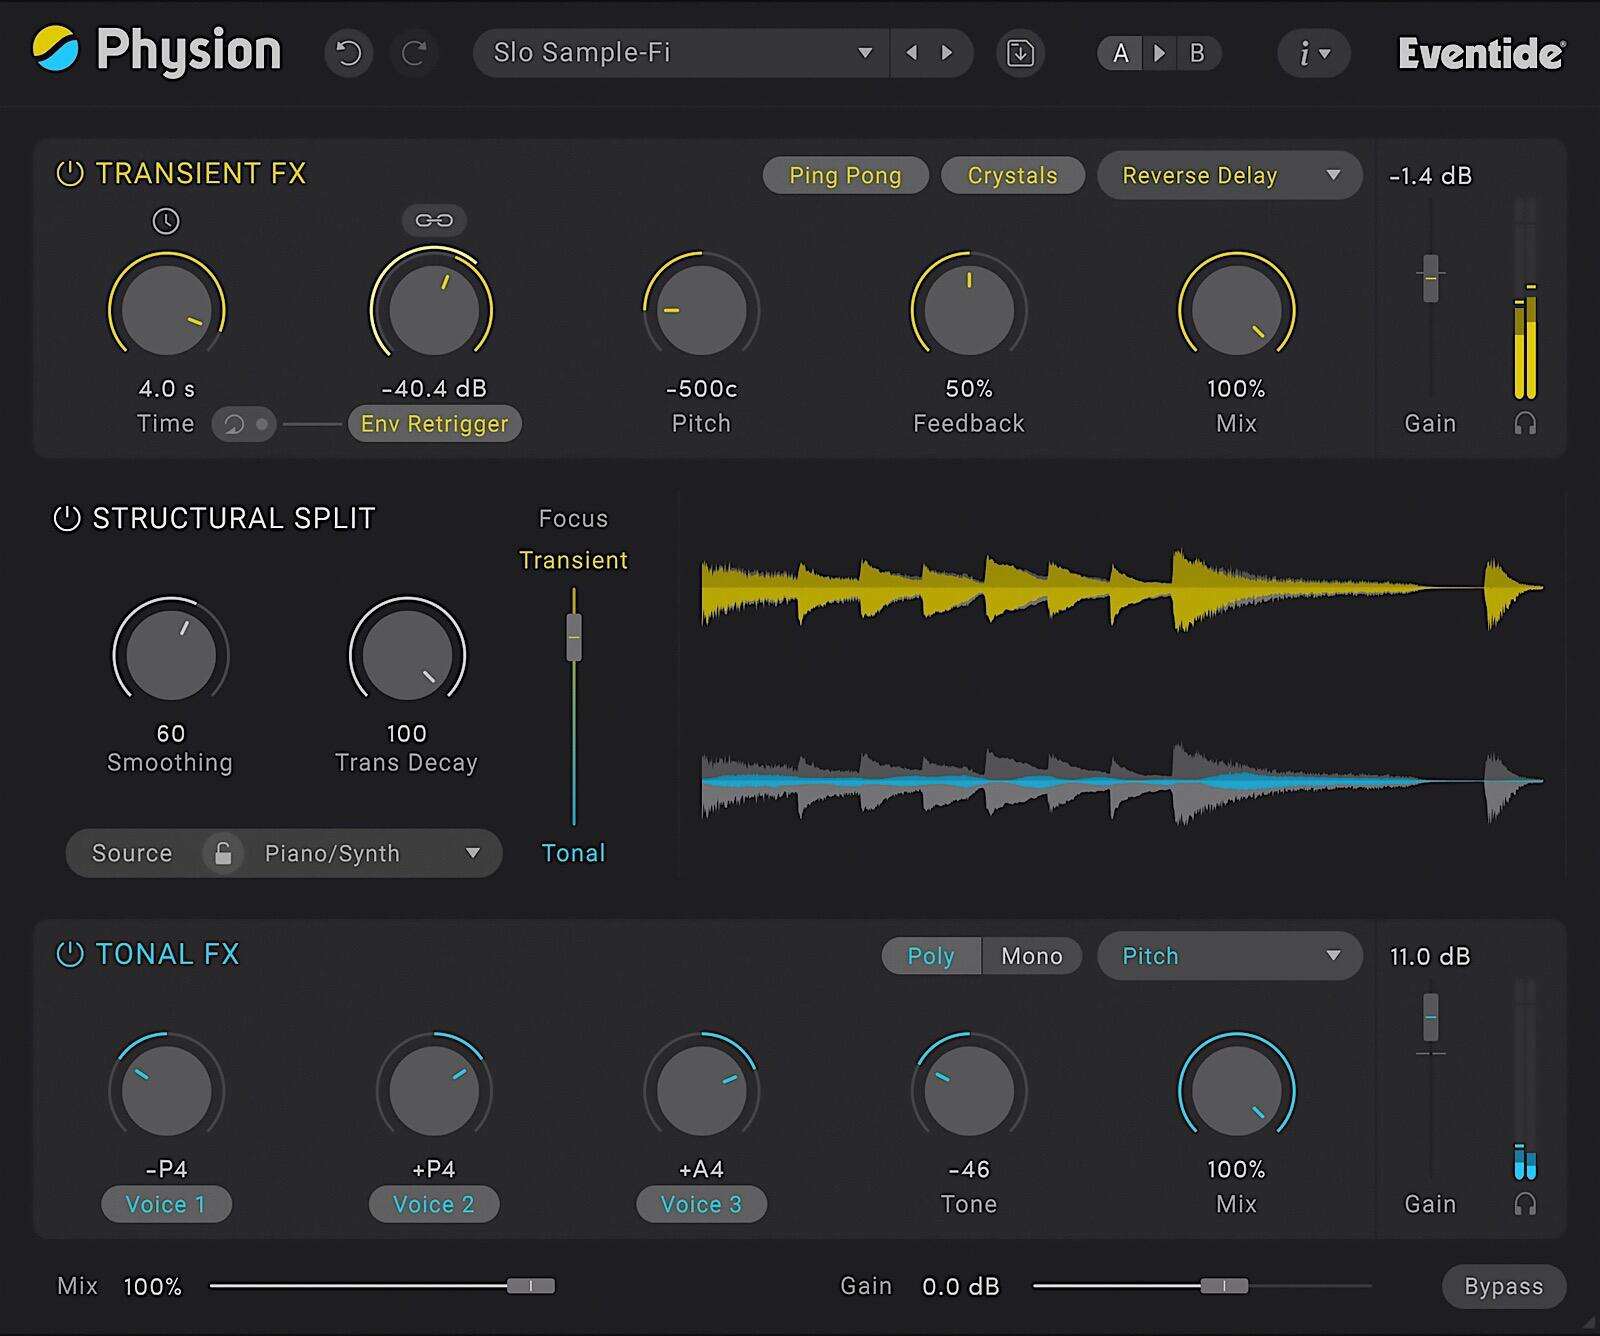Click the Transient focus label

573,560
